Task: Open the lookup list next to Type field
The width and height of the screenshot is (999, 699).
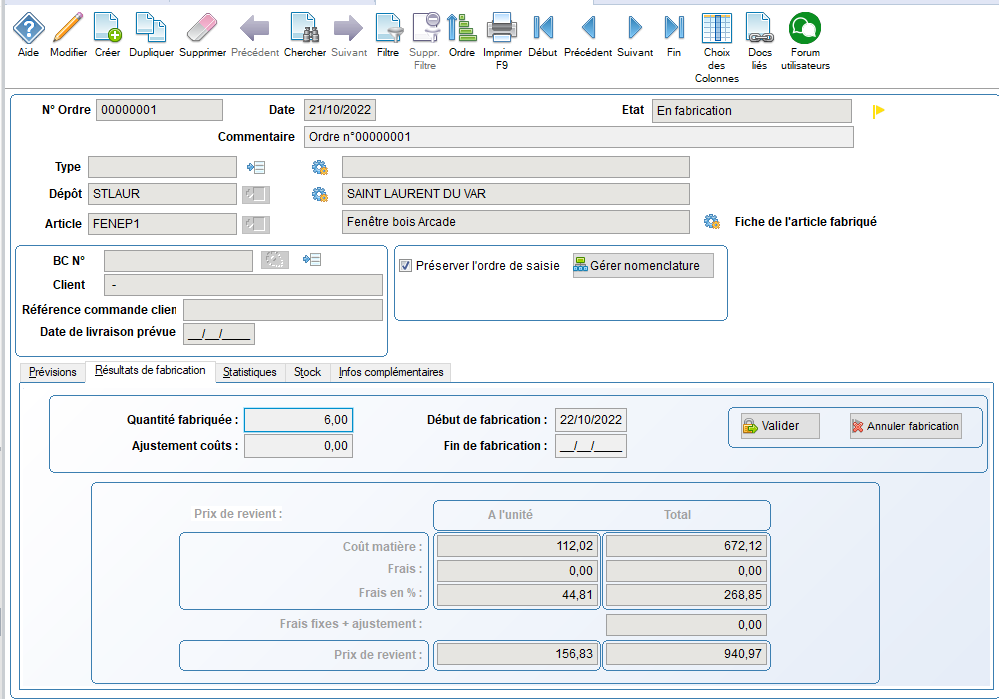Action: [x=256, y=167]
